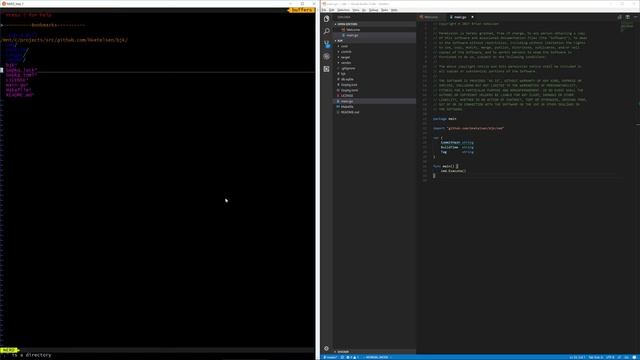
Task: Open the Go menu in VS Code
Action: pyautogui.click(x=364, y=10)
